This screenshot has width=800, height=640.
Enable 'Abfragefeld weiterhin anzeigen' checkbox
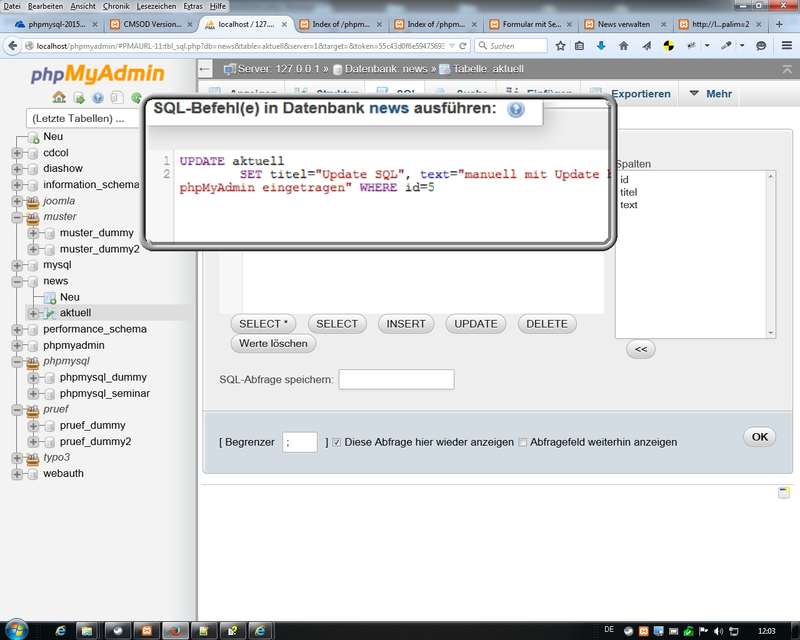pos(523,442)
